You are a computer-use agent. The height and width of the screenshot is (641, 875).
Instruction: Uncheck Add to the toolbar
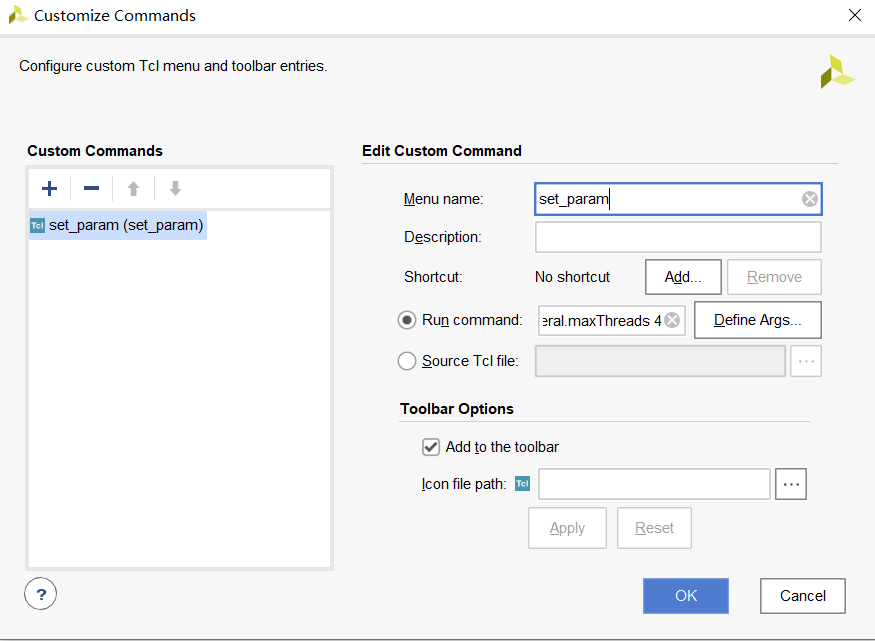[431, 447]
